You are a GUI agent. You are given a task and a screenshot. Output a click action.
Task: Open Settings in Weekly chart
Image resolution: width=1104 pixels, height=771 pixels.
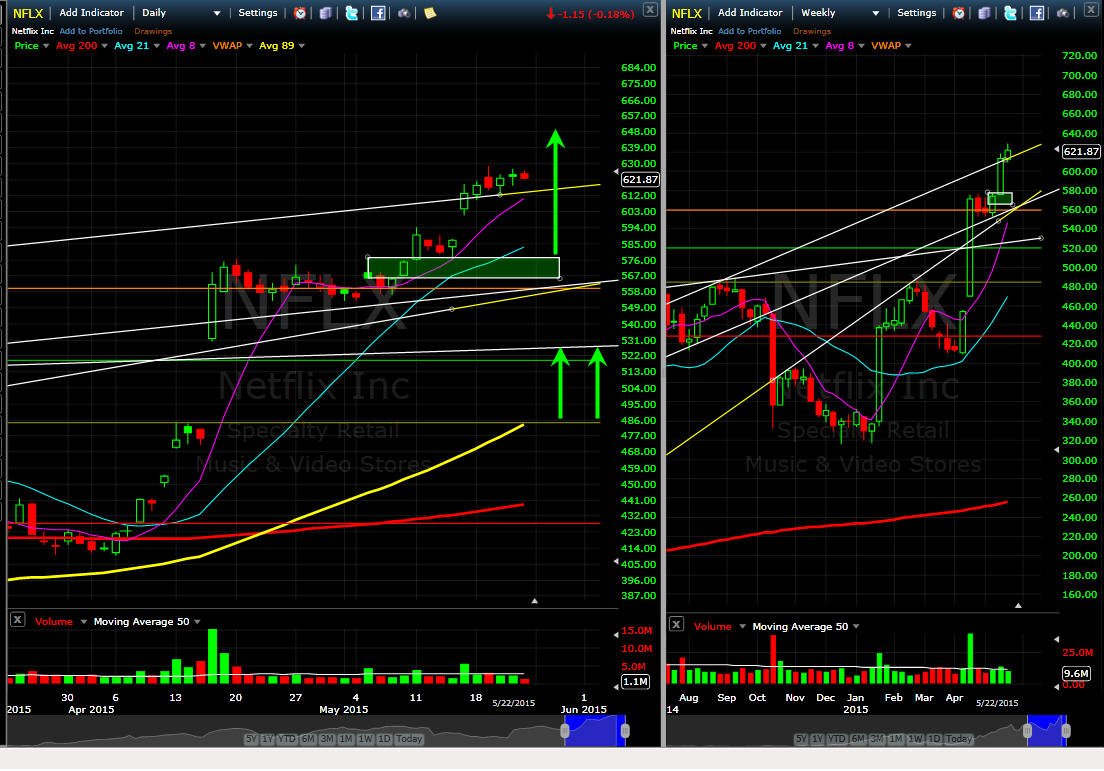pos(917,13)
